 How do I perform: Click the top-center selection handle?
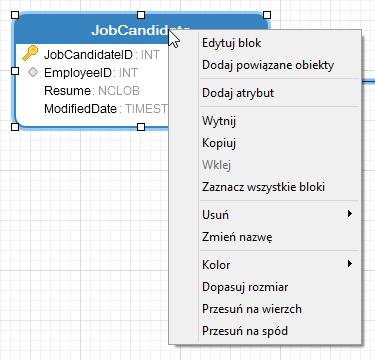[x=141, y=15]
